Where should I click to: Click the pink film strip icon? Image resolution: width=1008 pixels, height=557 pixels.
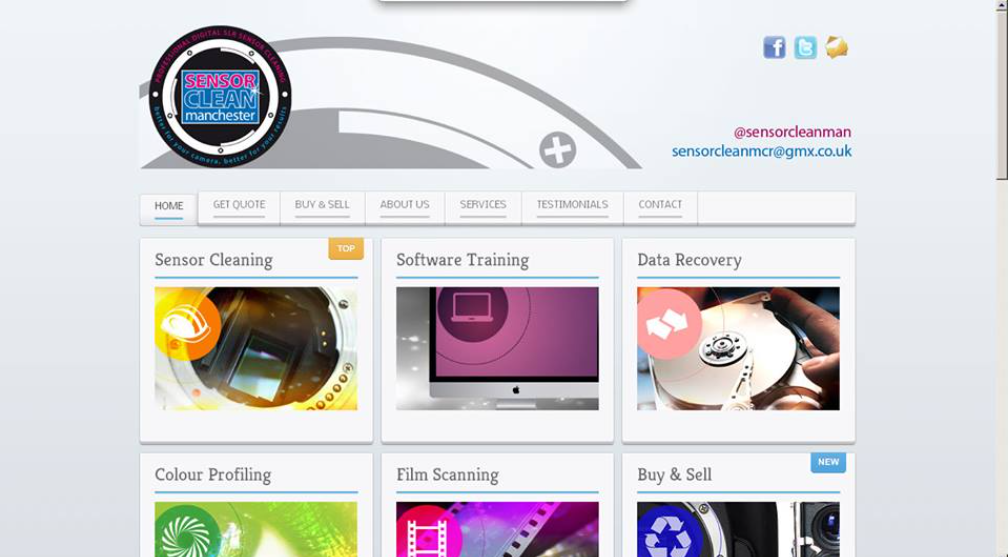pos(427,532)
